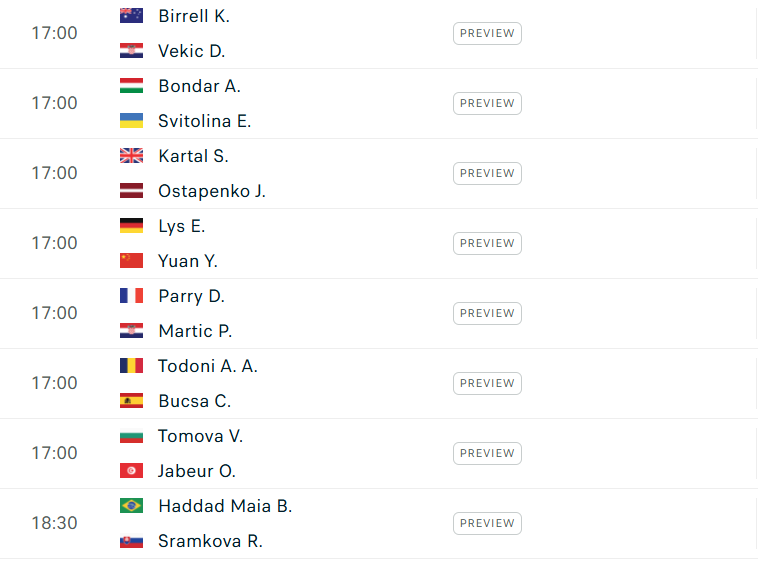Image resolution: width=758 pixels, height=562 pixels.
Task: Open the Preview for Birrell vs Vekic
Action: coord(487,33)
